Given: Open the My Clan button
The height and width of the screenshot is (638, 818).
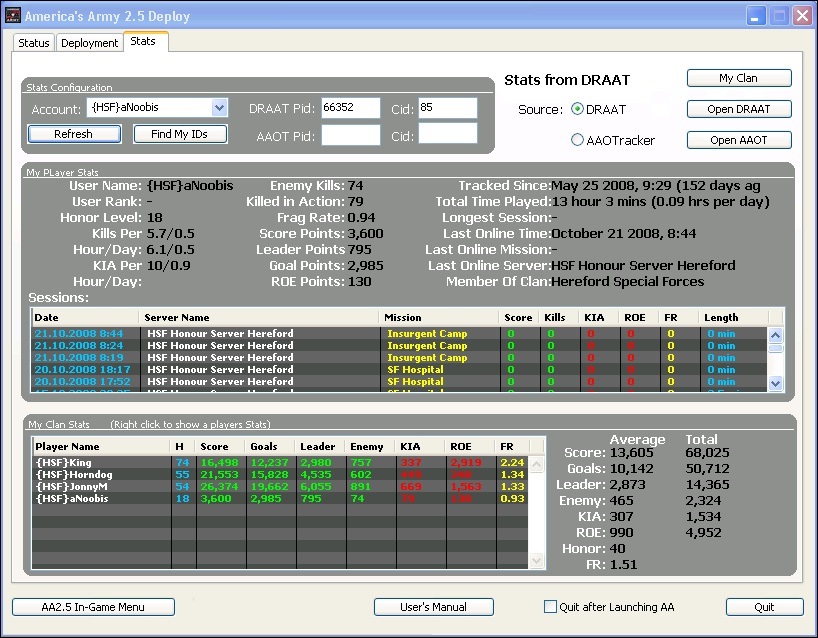Looking at the screenshot, I should pyautogui.click(x=739, y=78).
